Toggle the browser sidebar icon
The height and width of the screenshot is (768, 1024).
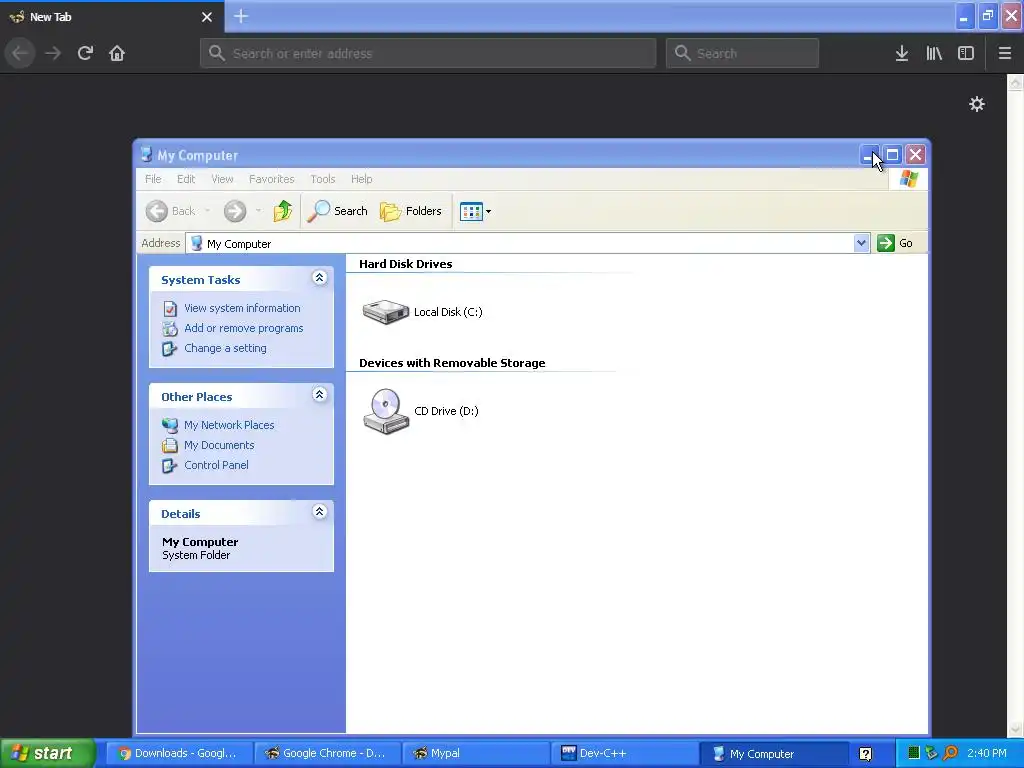pos(966,54)
